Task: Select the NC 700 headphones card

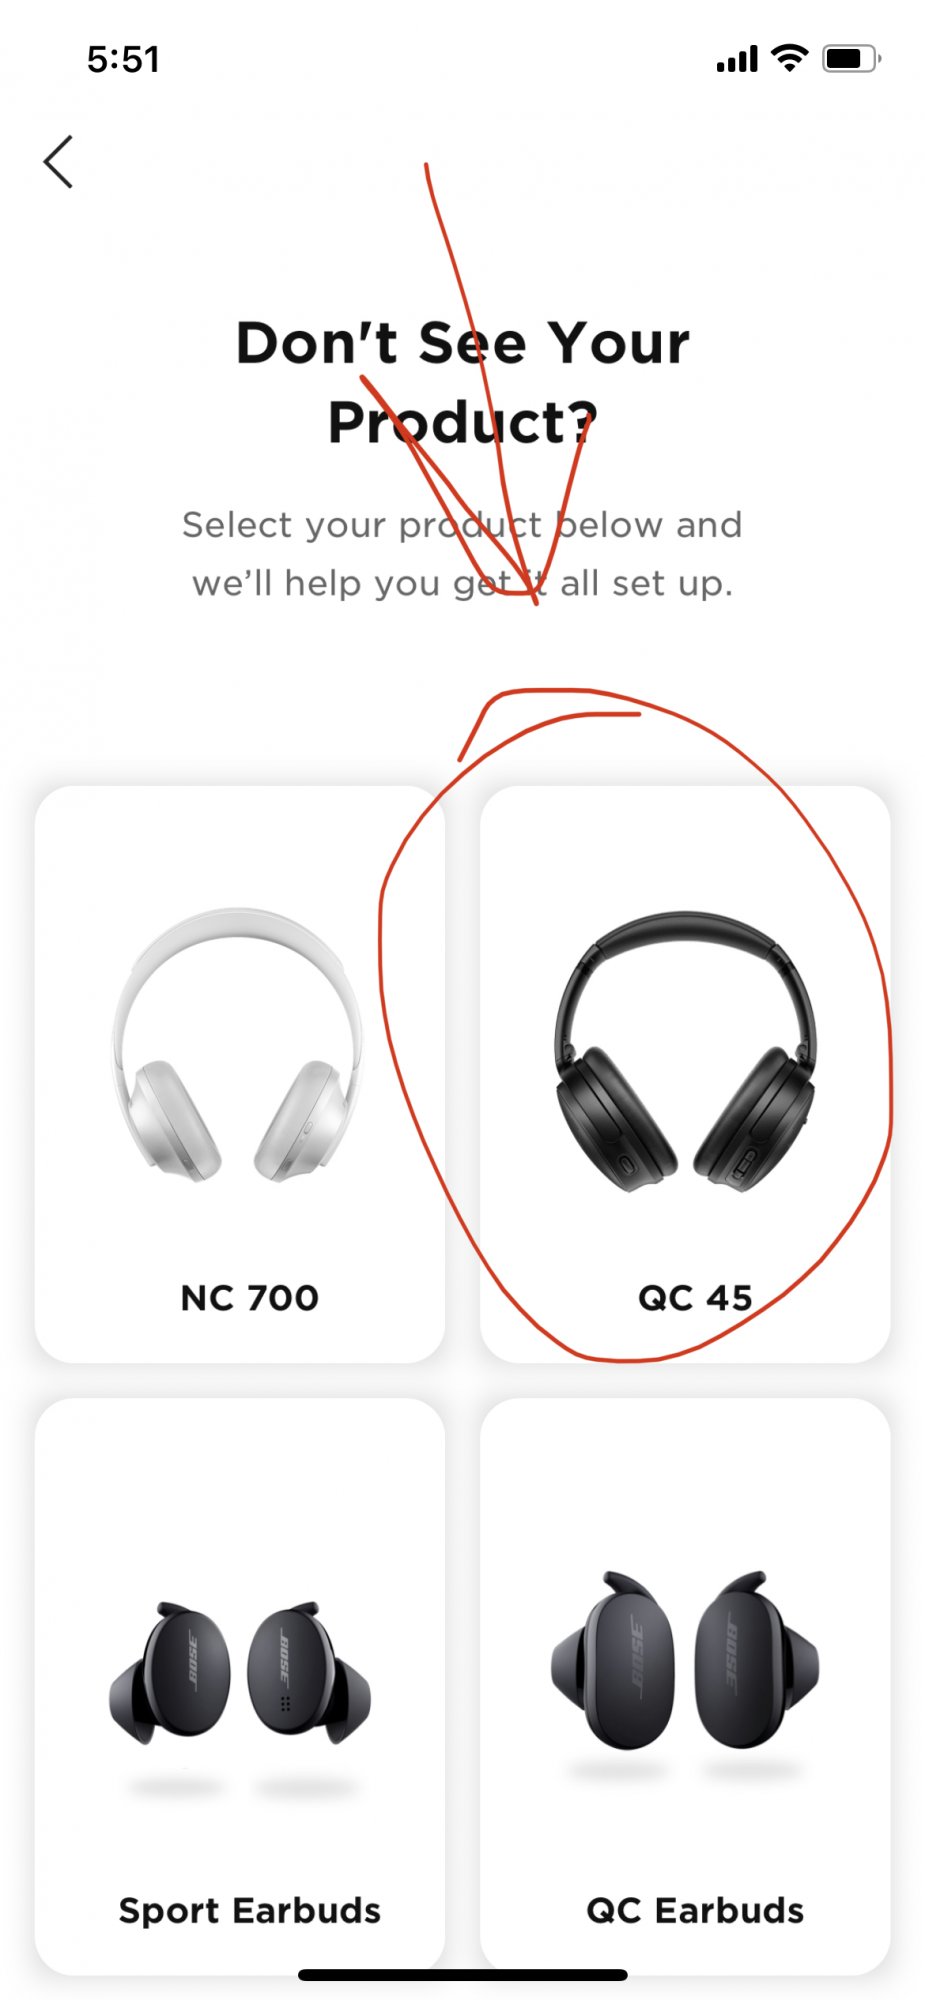Action: click(x=240, y=1074)
